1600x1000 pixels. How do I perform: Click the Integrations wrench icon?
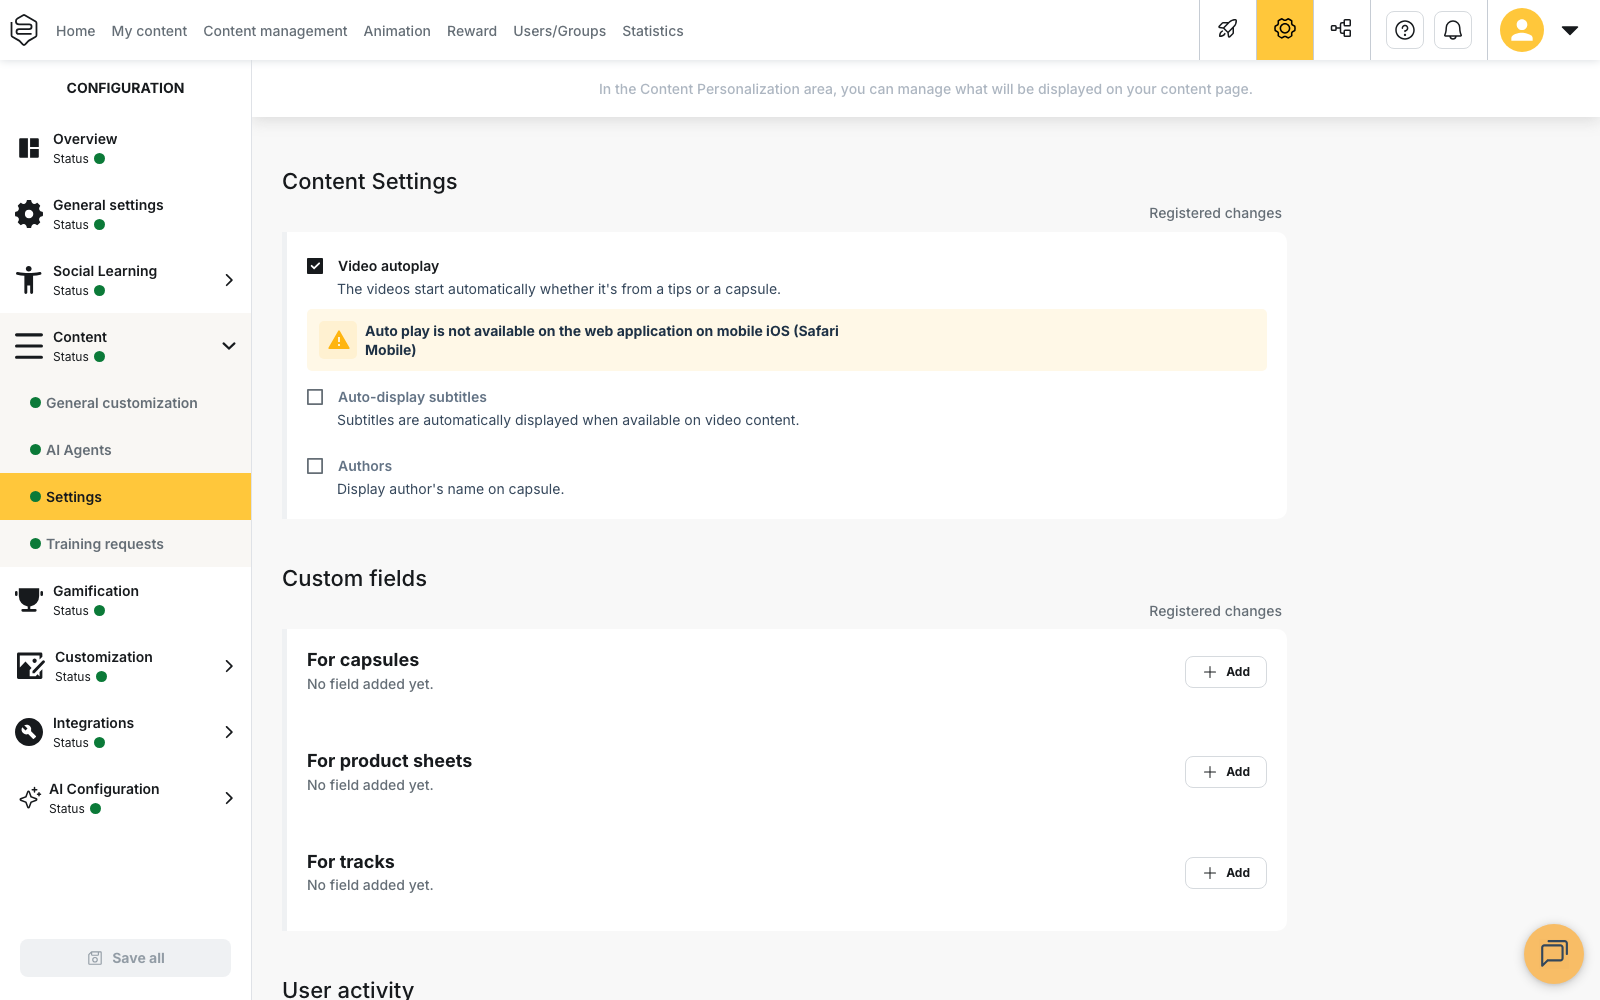29,732
